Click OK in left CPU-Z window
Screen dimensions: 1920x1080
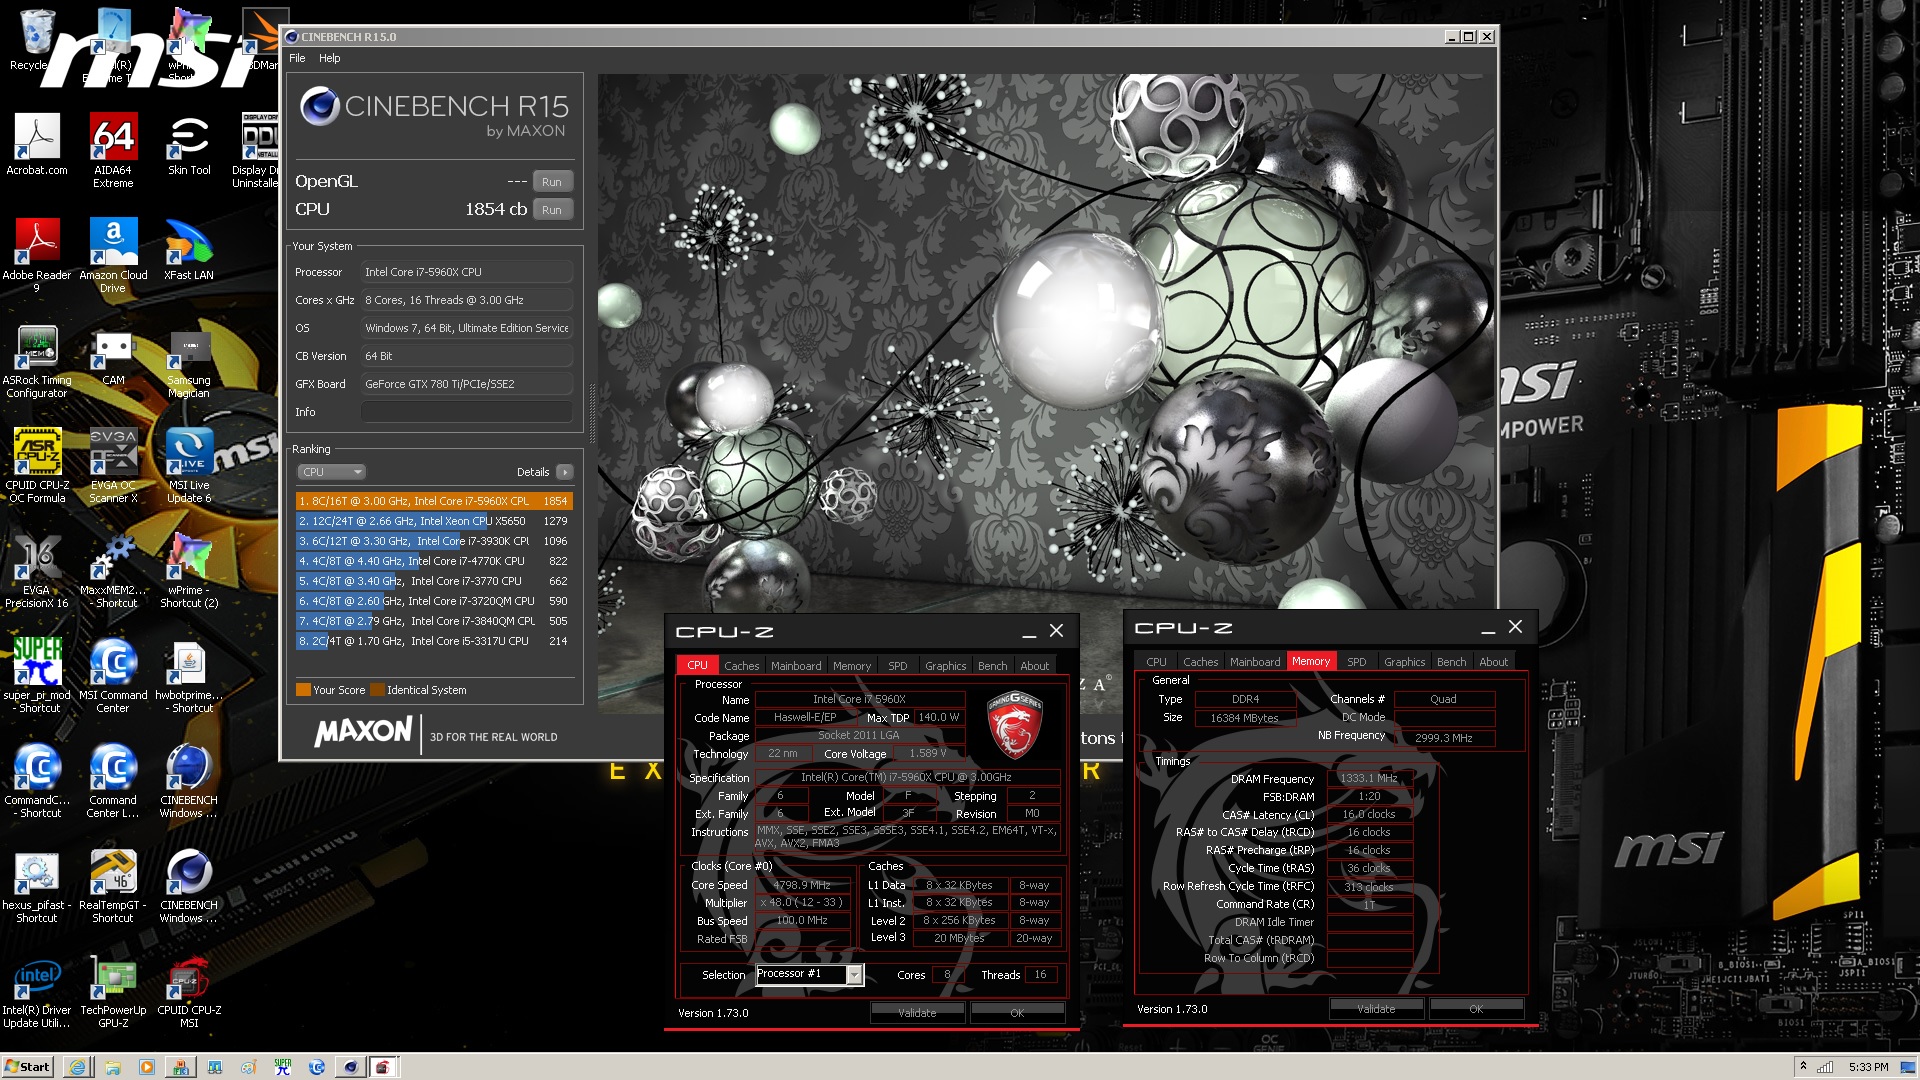click(1017, 1013)
